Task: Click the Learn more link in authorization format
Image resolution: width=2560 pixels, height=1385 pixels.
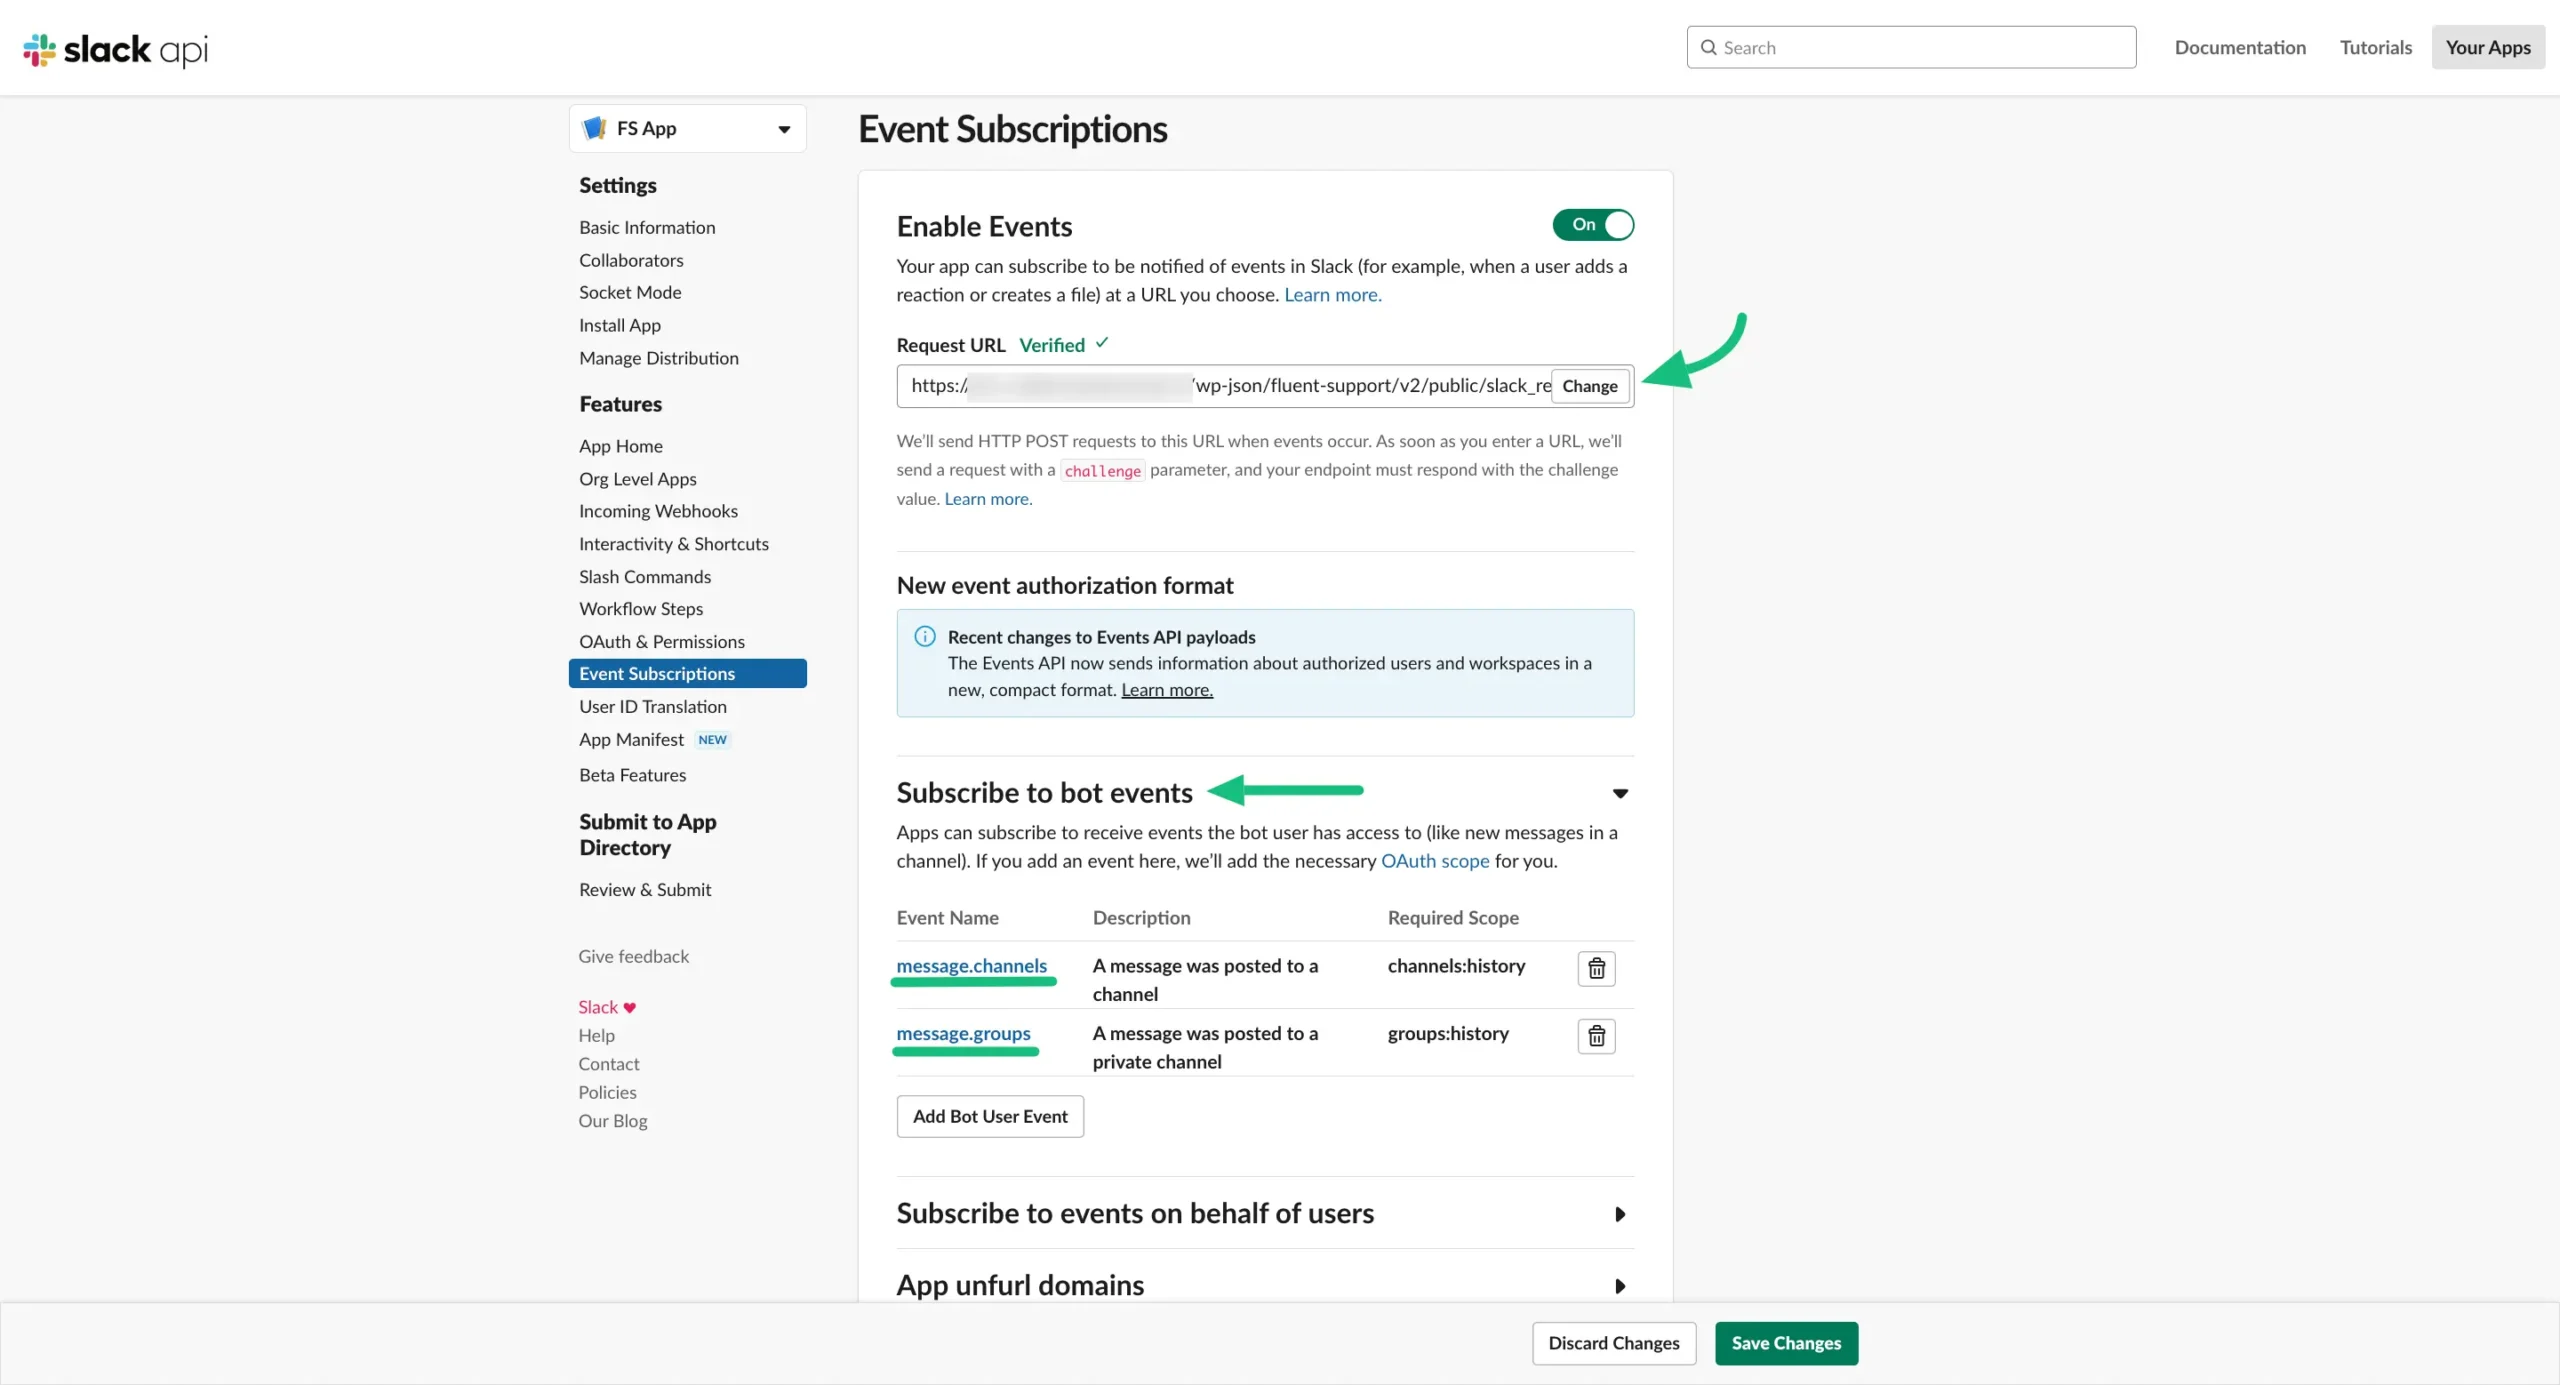Action: point(1167,689)
